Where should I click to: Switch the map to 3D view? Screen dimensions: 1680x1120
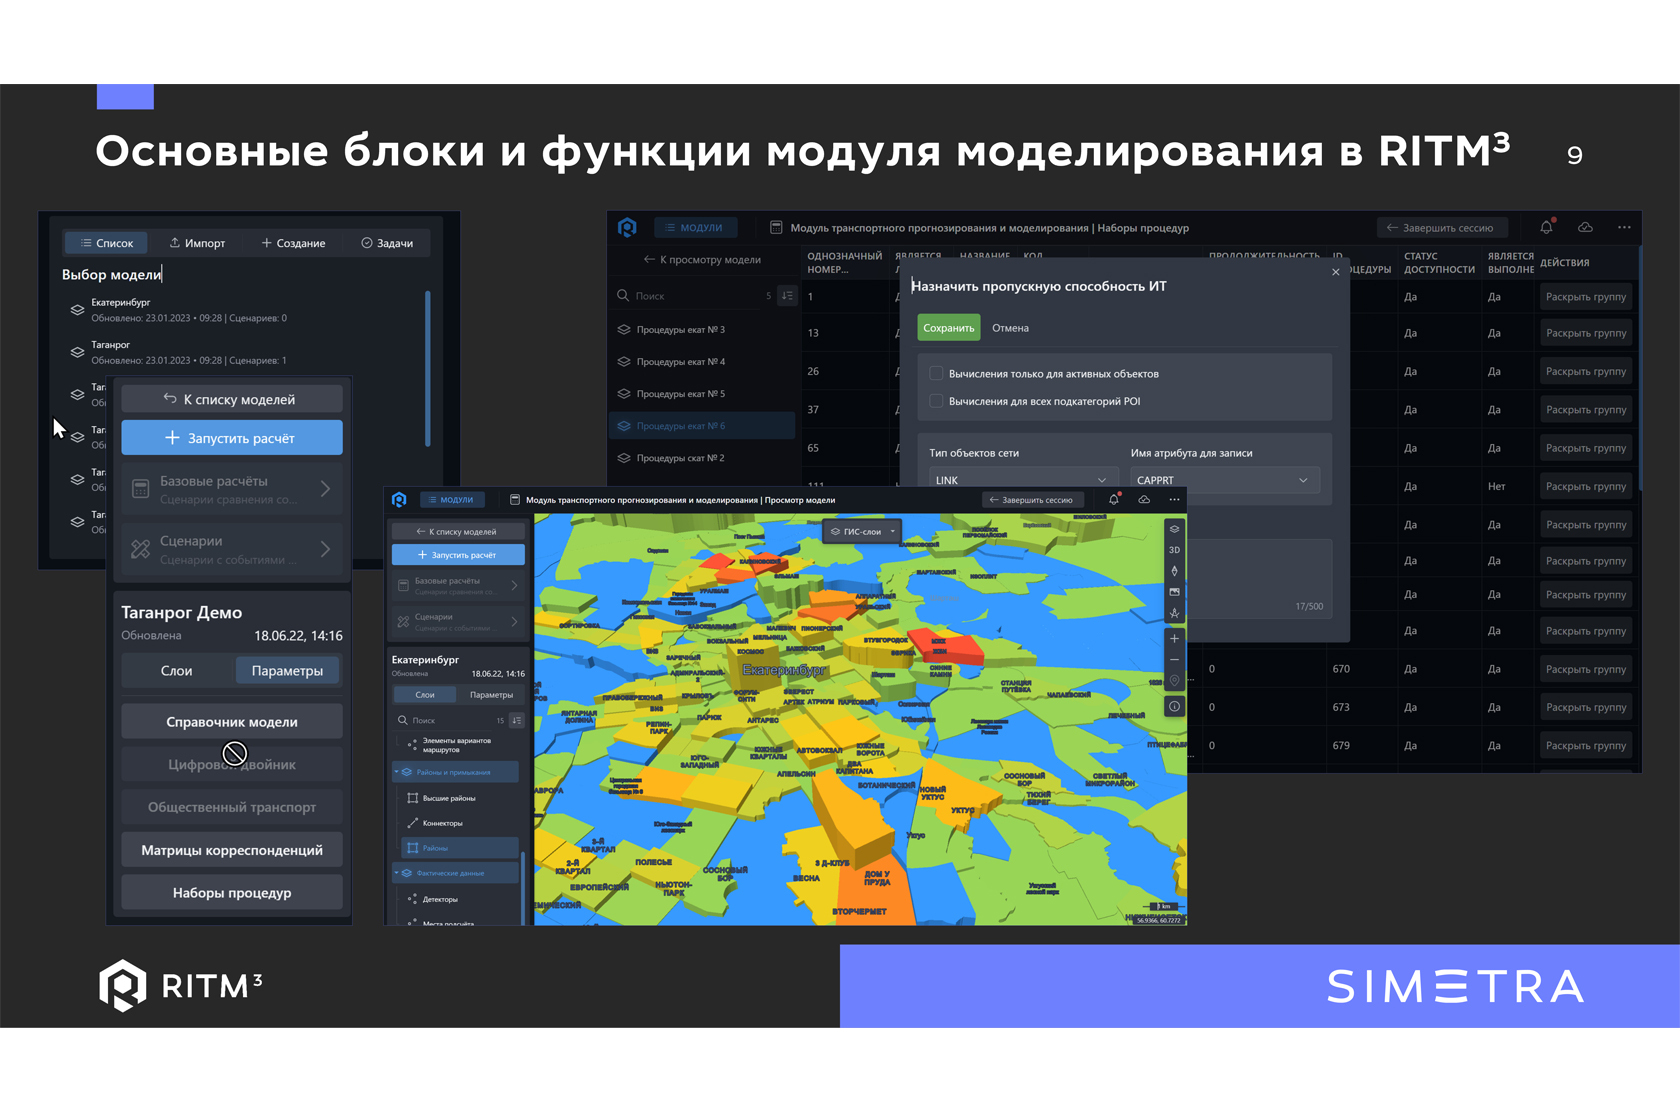[1174, 550]
